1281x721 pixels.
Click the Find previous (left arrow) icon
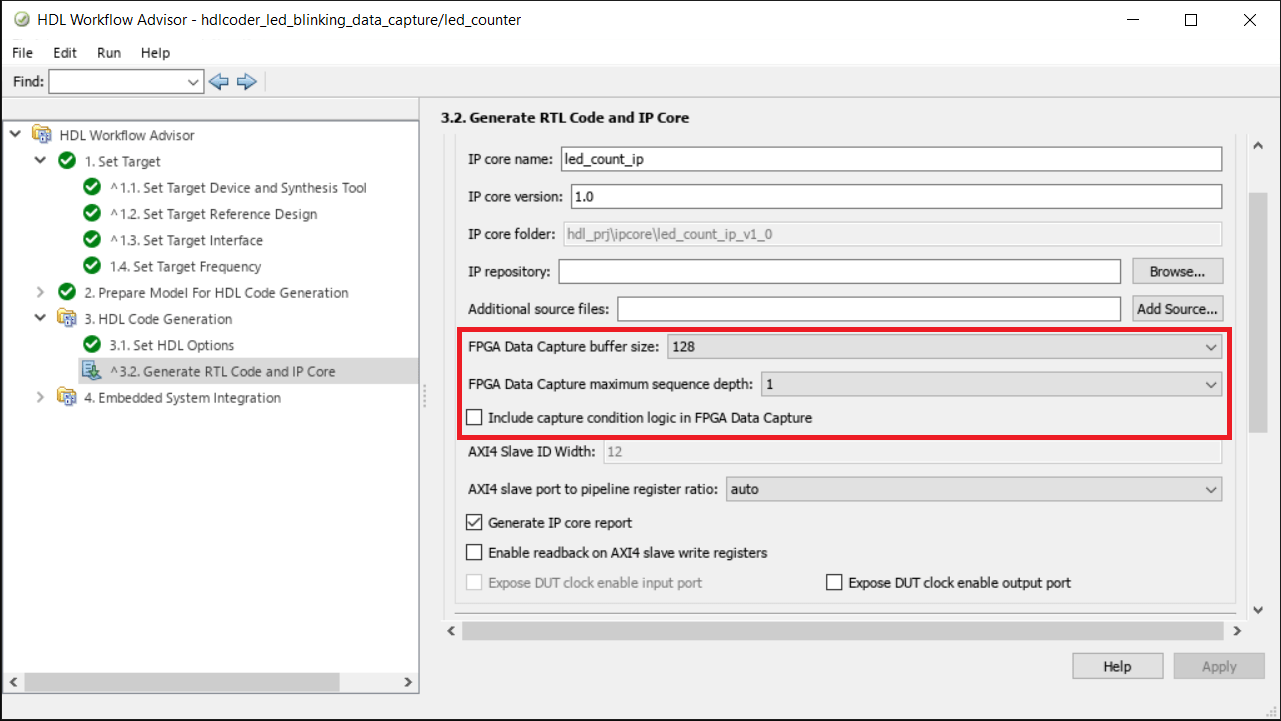[219, 82]
